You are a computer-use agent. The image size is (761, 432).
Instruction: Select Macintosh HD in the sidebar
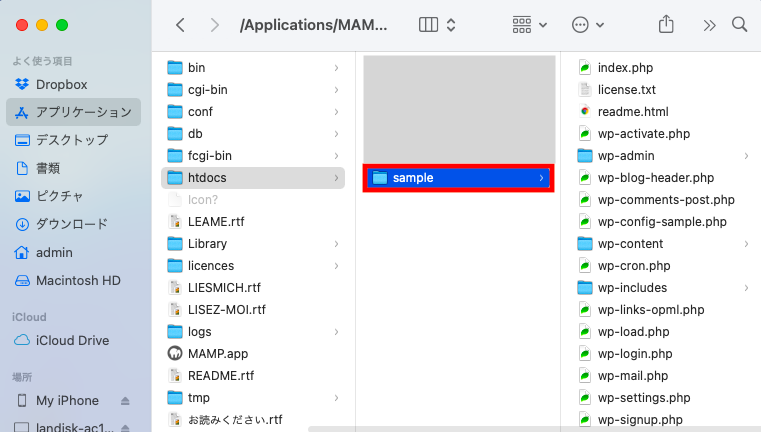[73, 281]
